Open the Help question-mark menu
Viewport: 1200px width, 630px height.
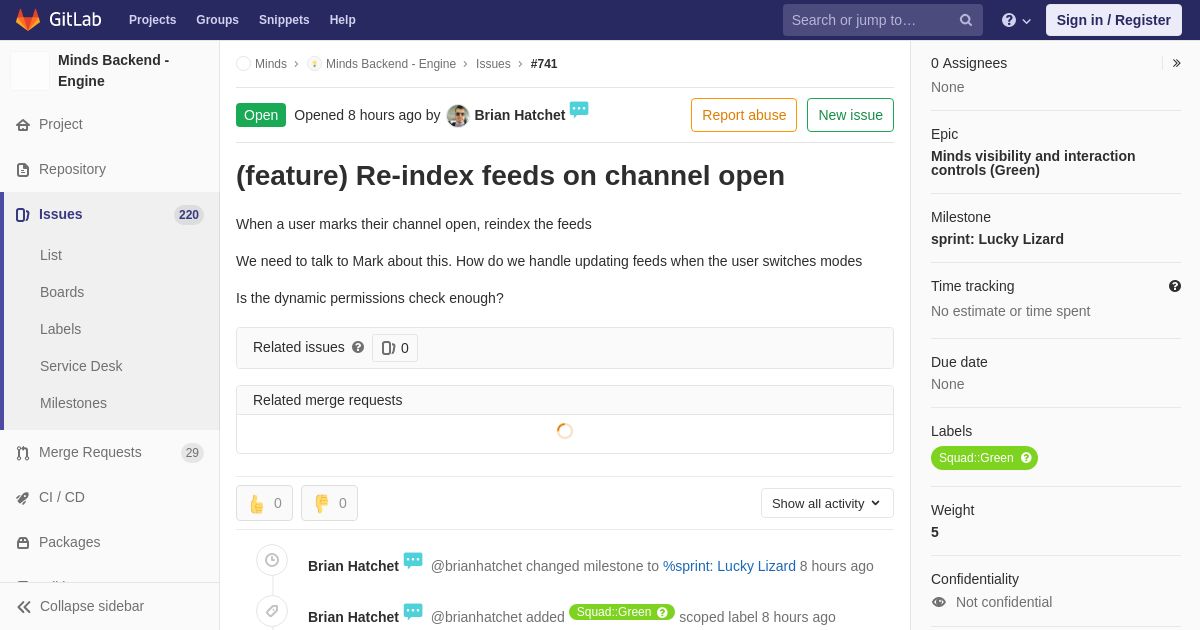[1016, 20]
